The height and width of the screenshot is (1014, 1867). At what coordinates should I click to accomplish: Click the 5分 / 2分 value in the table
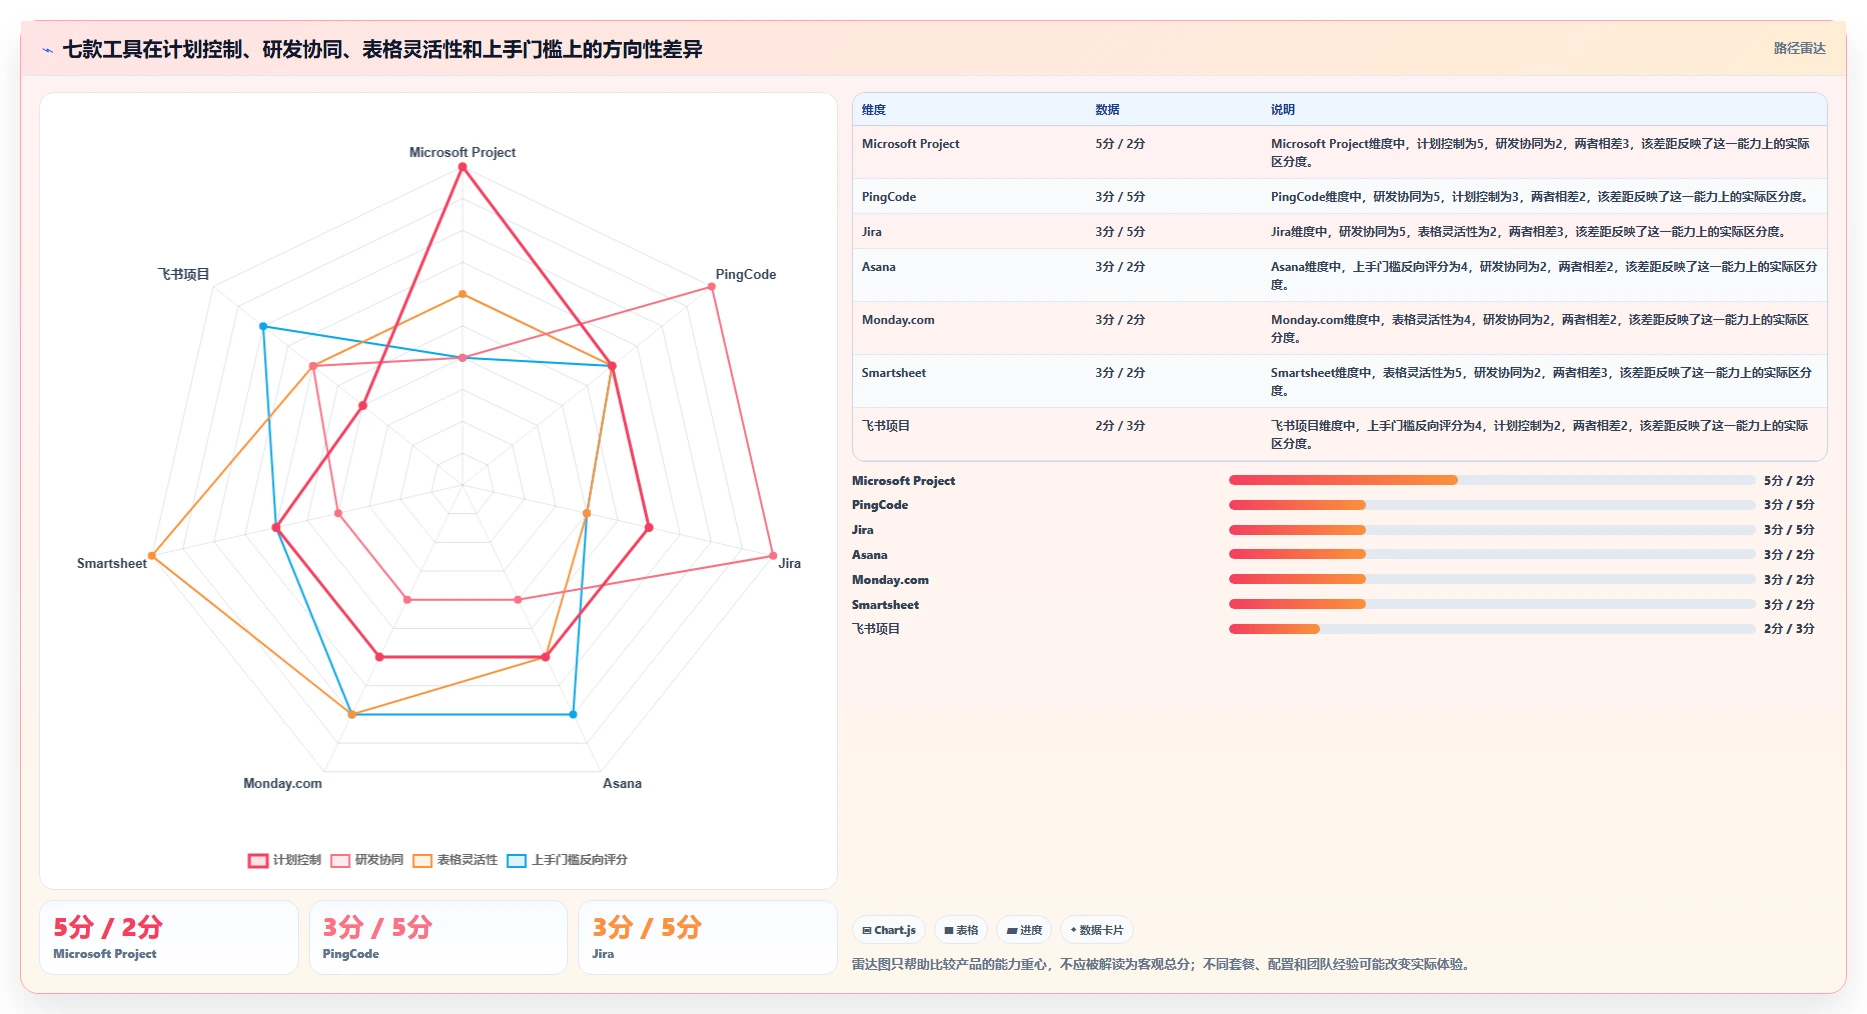pyautogui.click(x=1120, y=144)
